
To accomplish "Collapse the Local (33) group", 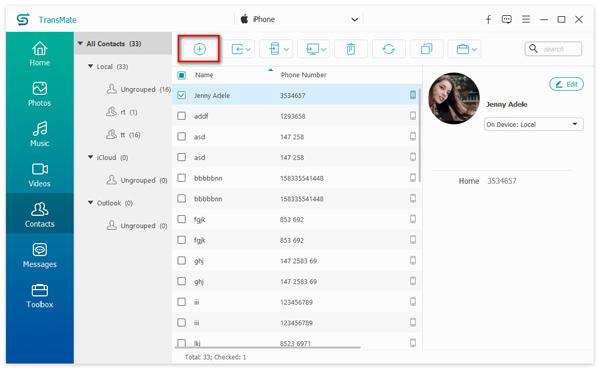I will click(90, 66).
